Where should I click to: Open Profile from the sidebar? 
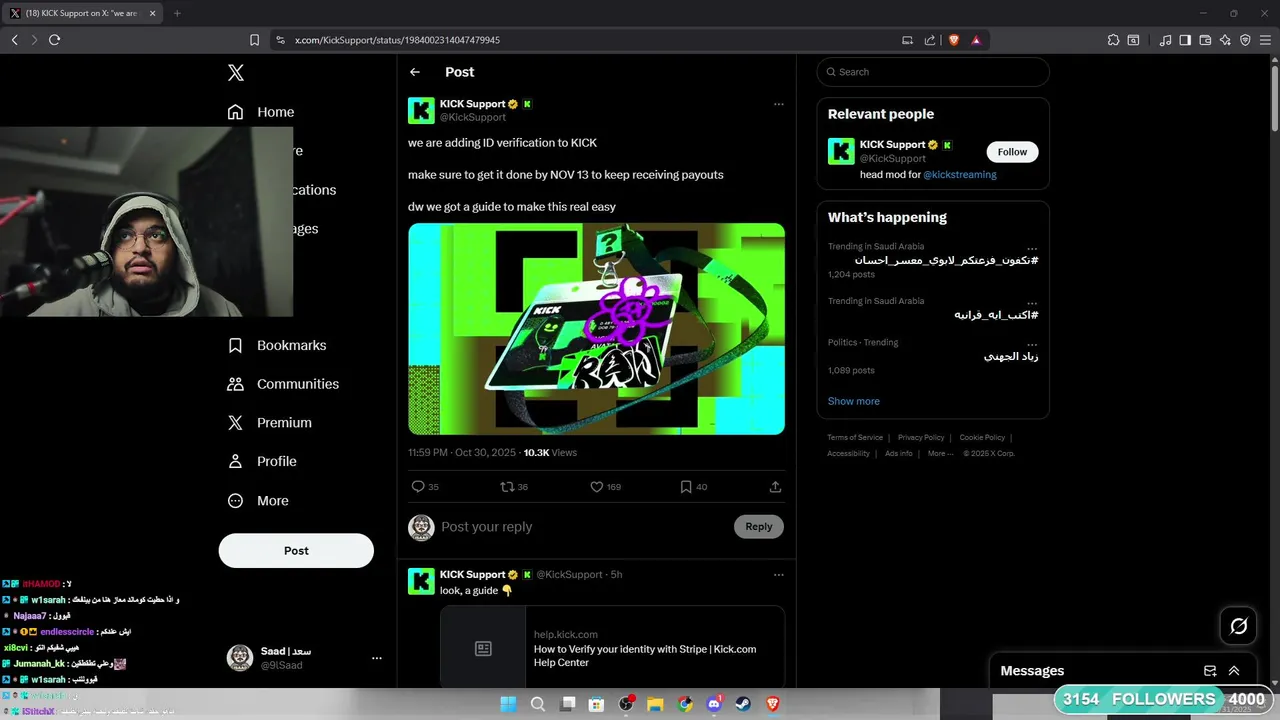click(x=262, y=461)
